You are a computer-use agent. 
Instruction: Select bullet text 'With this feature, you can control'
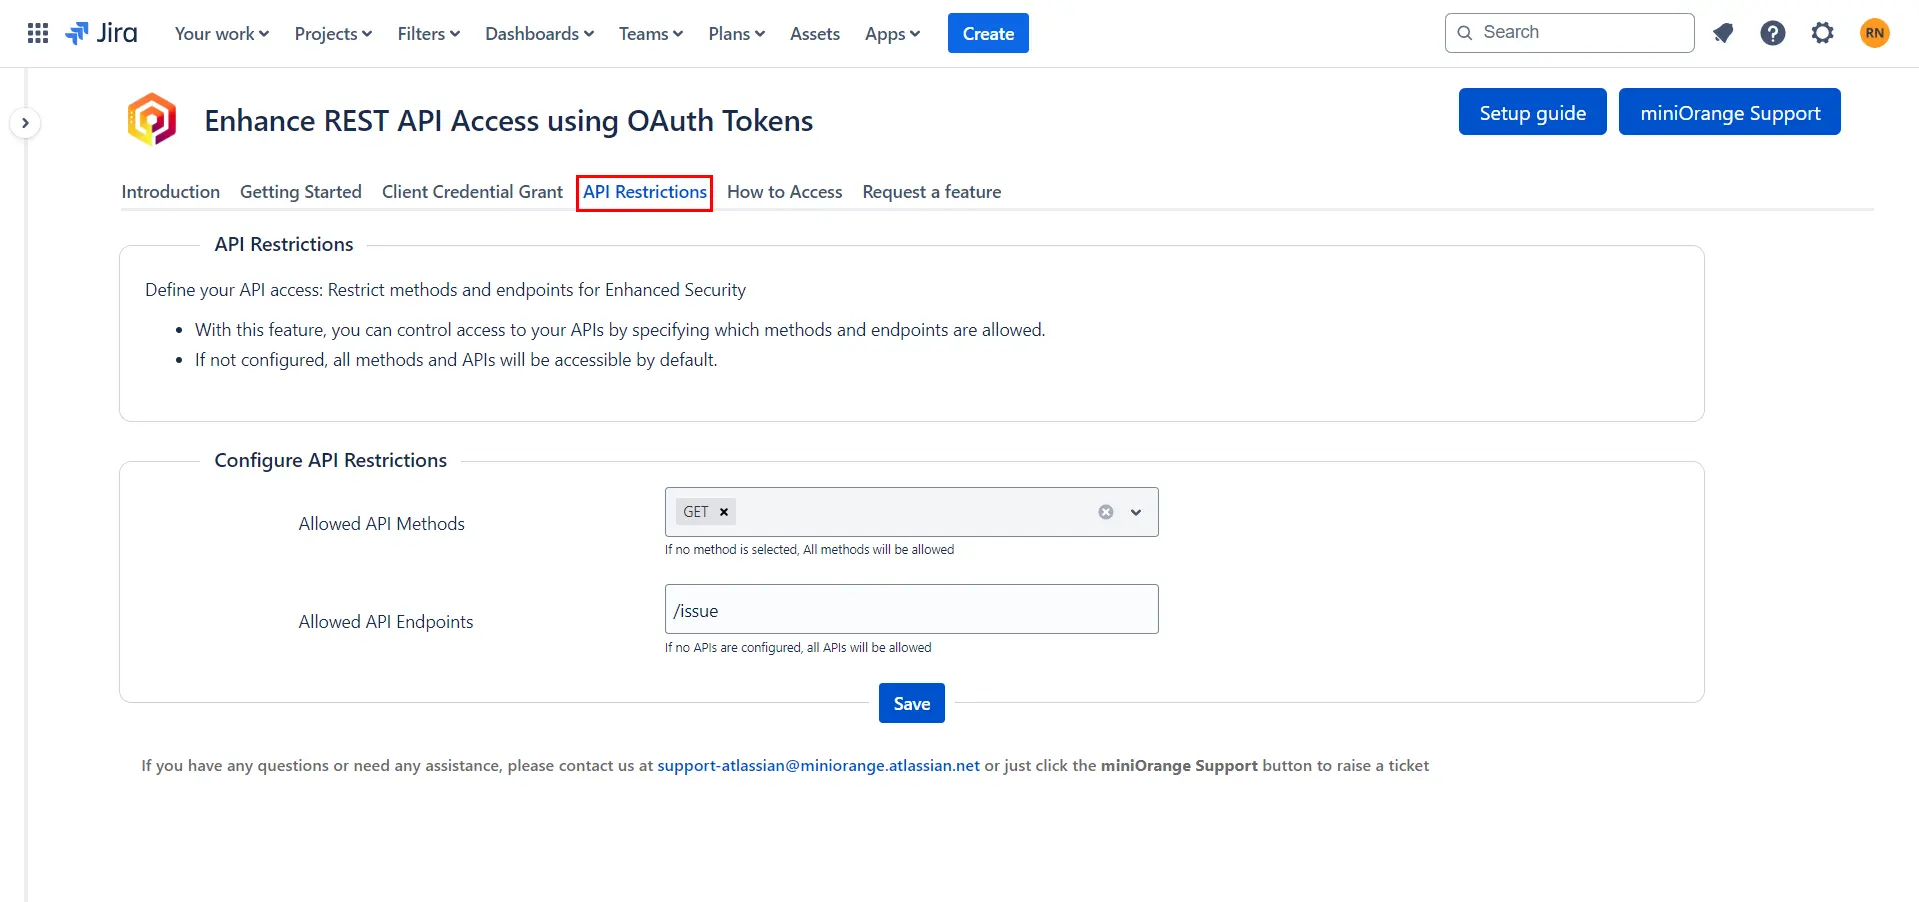pyautogui.click(x=620, y=330)
